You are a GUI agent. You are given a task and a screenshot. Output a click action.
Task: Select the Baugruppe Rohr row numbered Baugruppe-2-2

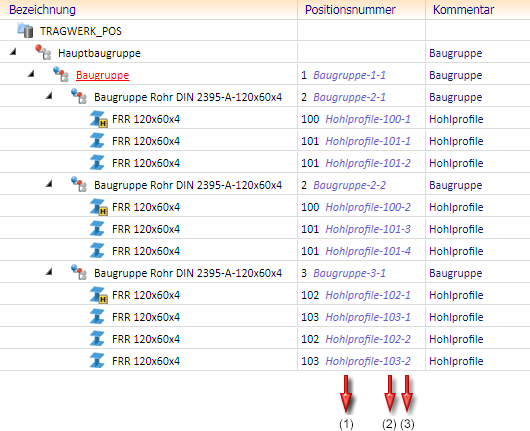[x=188, y=185]
